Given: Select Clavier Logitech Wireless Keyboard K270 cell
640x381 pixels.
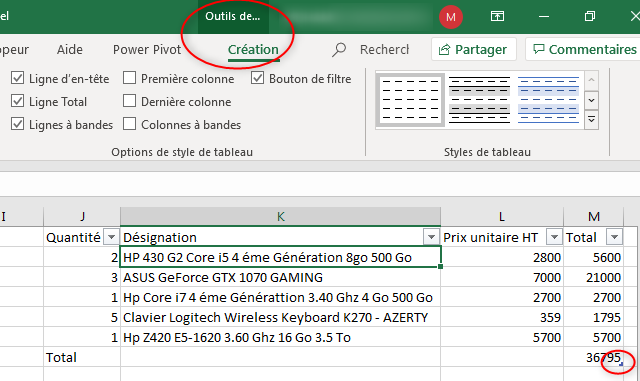Looking at the screenshot, I should [280, 317].
